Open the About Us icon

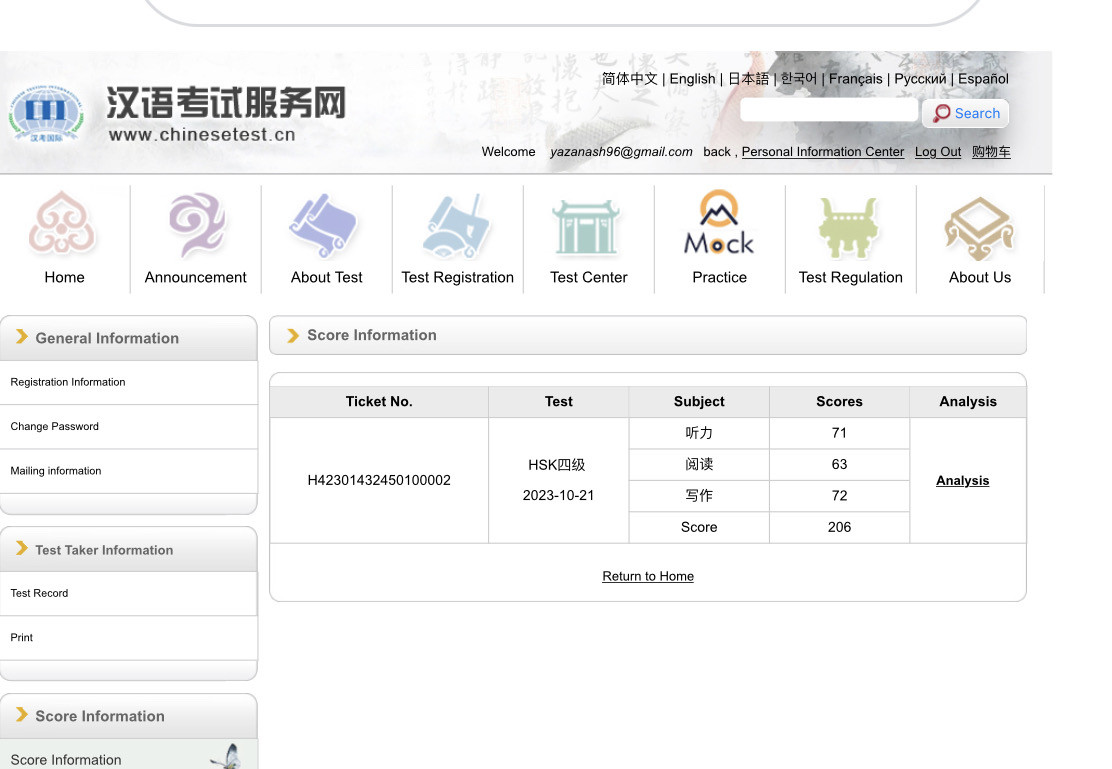979,226
